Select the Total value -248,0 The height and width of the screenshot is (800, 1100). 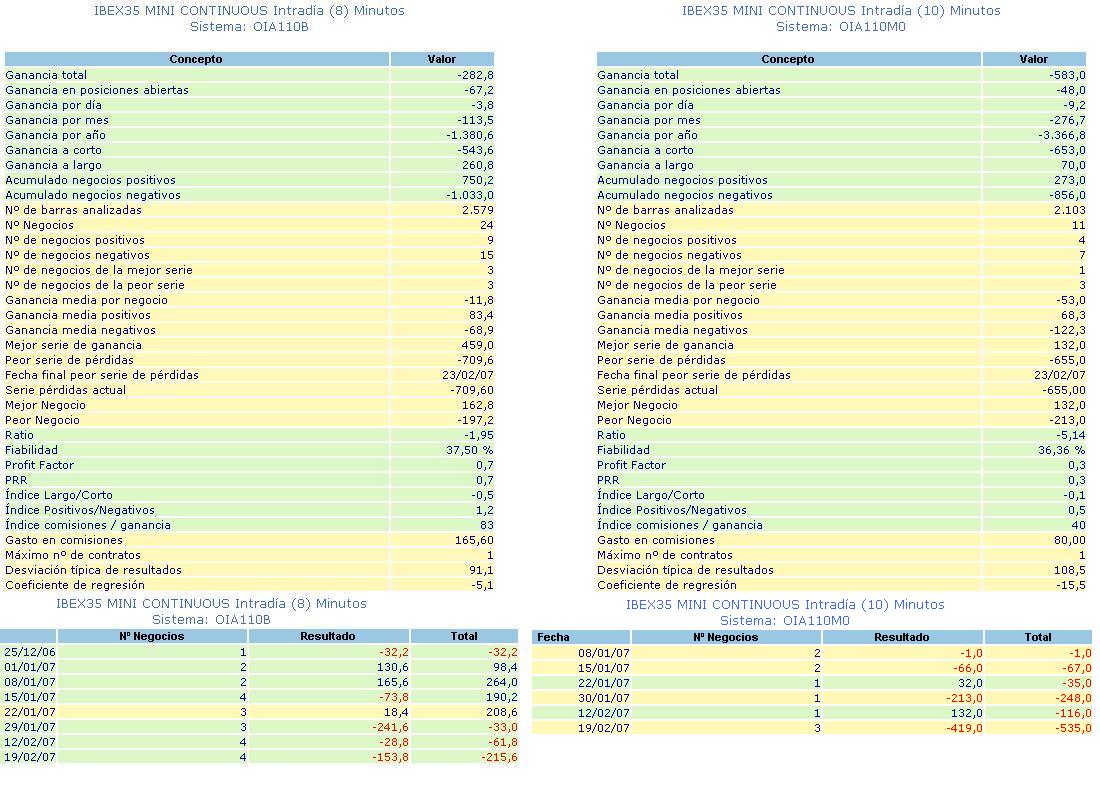point(1073,698)
